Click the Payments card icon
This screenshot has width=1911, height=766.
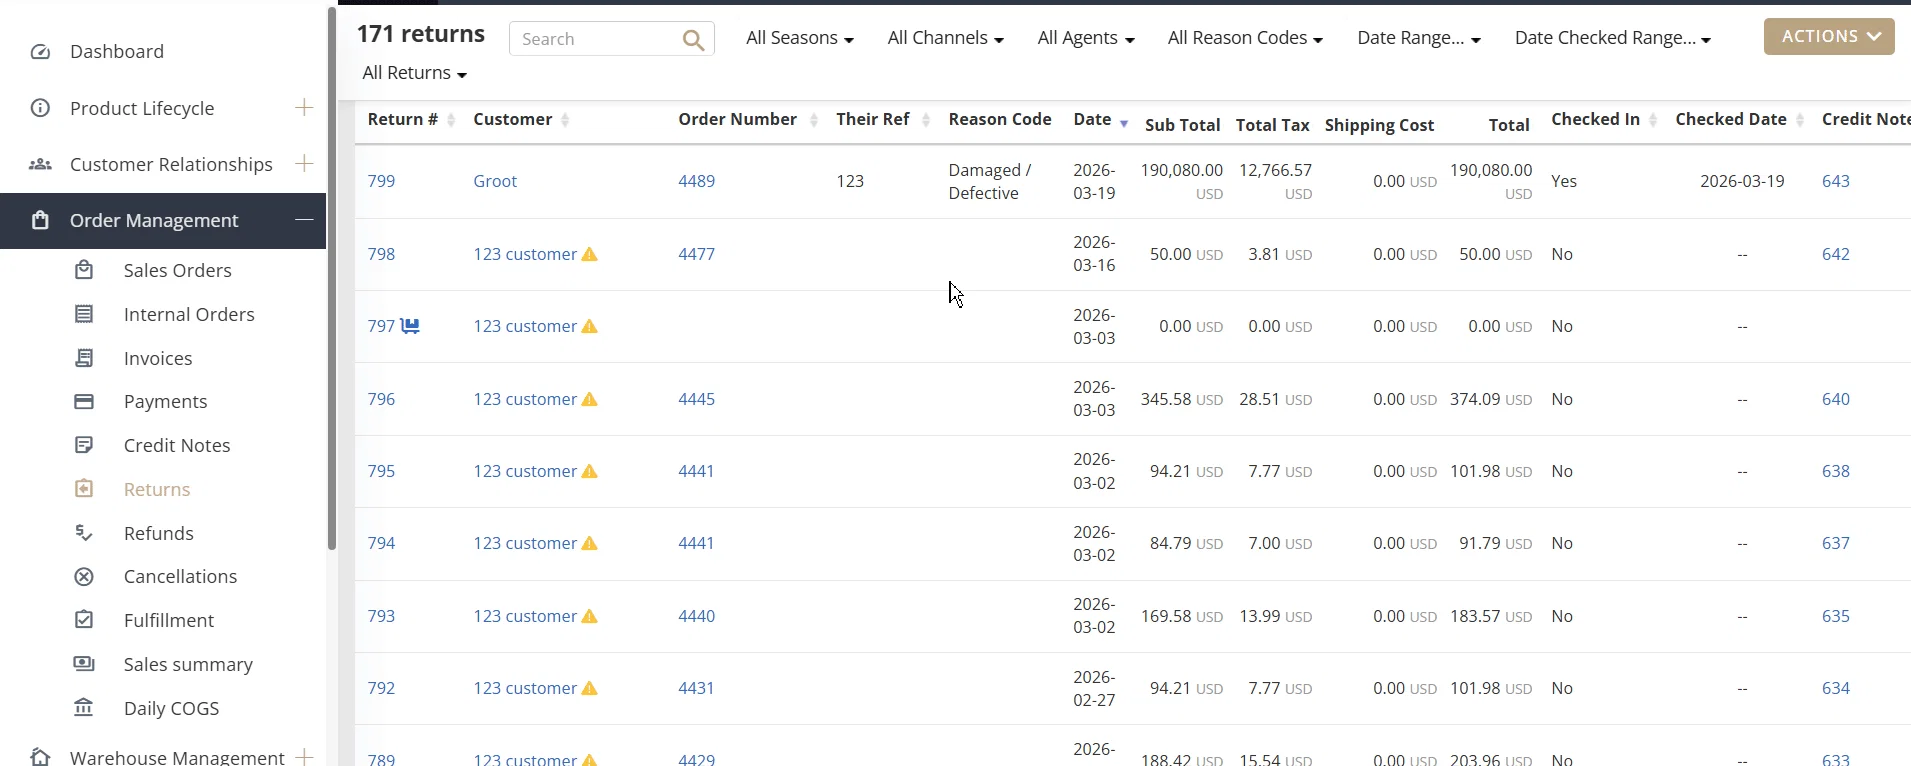click(x=84, y=401)
